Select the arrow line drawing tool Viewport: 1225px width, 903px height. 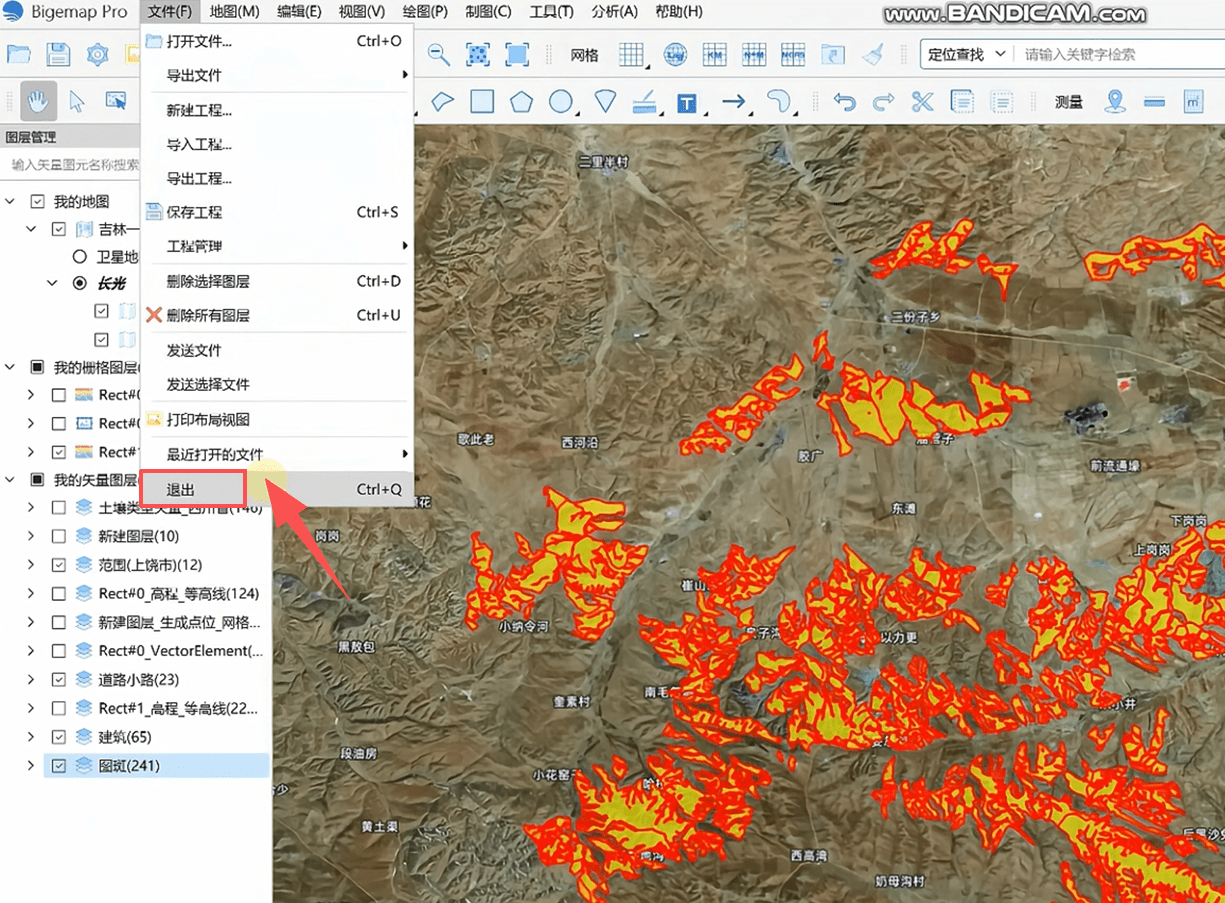pos(734,101)
